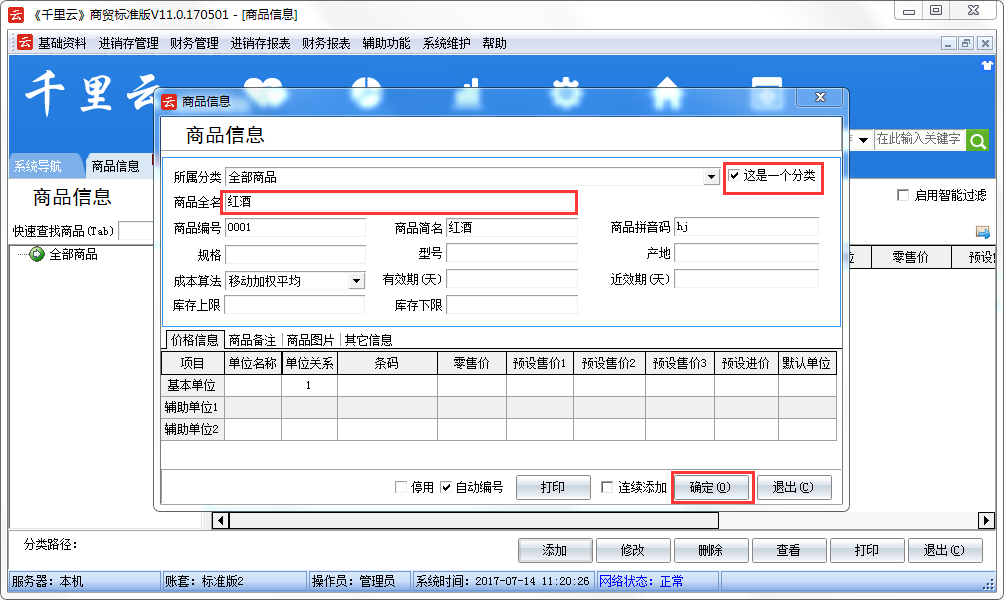This screenshot has height=600, width=1004.
Task: Enable the 连续添加 checkbox
Action: [x=608, y=487]
